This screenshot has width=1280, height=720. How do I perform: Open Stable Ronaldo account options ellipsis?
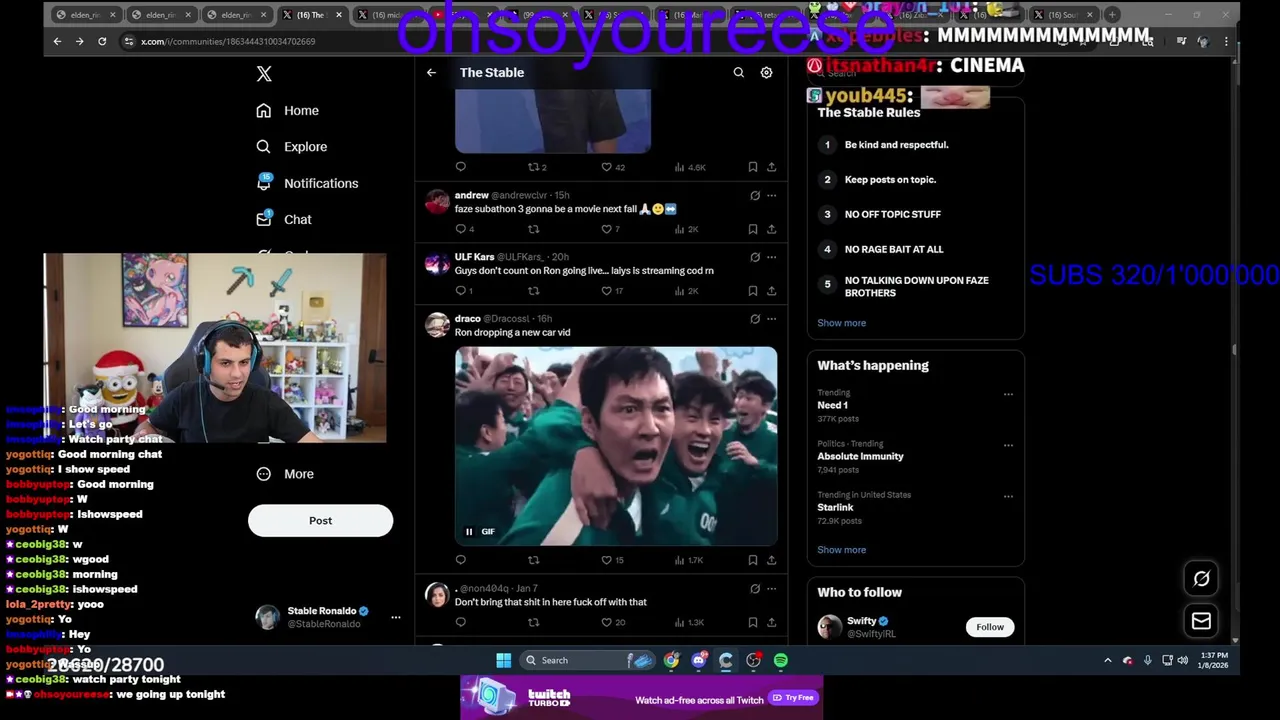(x=396, y=617)
